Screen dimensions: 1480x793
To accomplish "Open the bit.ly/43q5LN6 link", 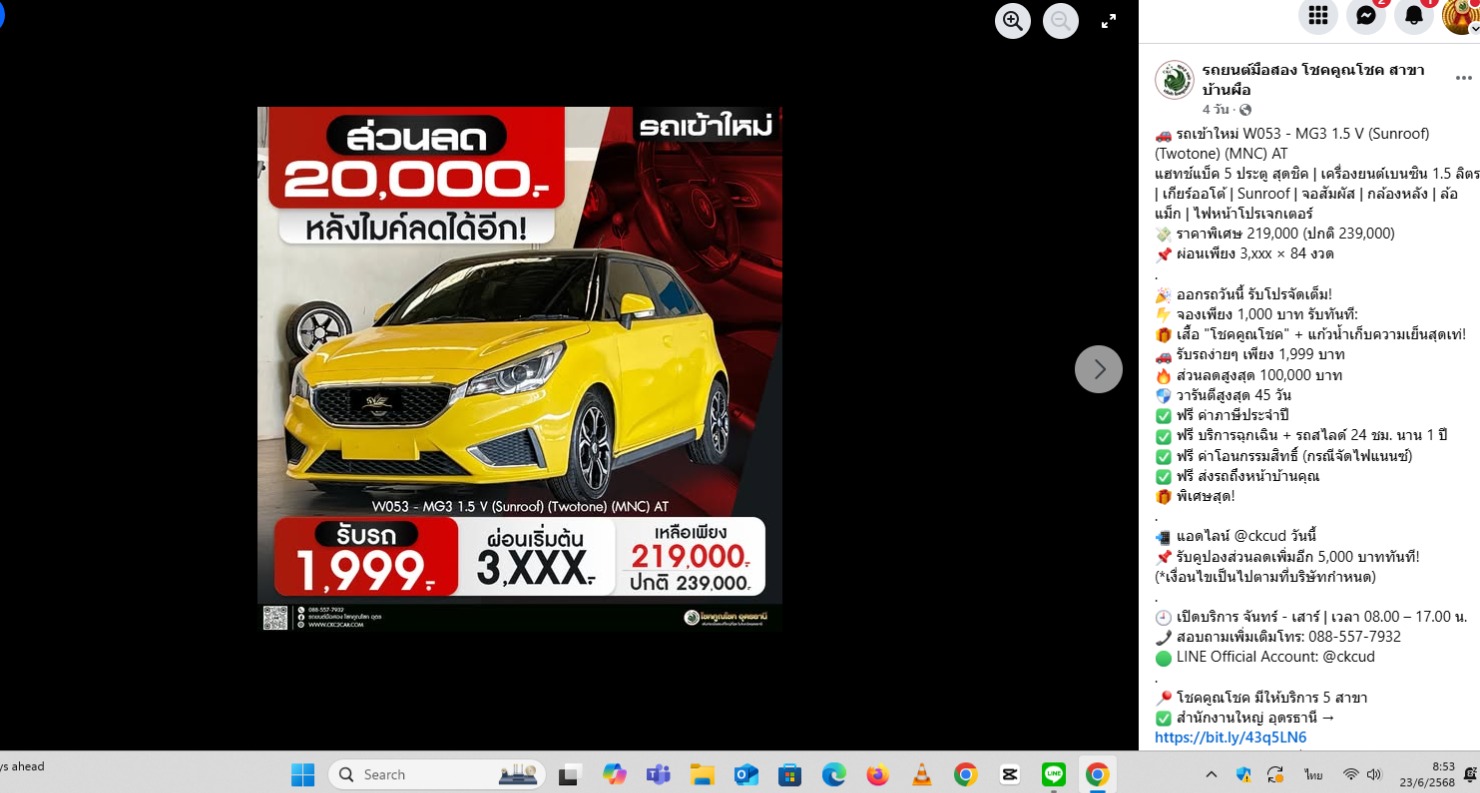I will tap(1230, 738).
